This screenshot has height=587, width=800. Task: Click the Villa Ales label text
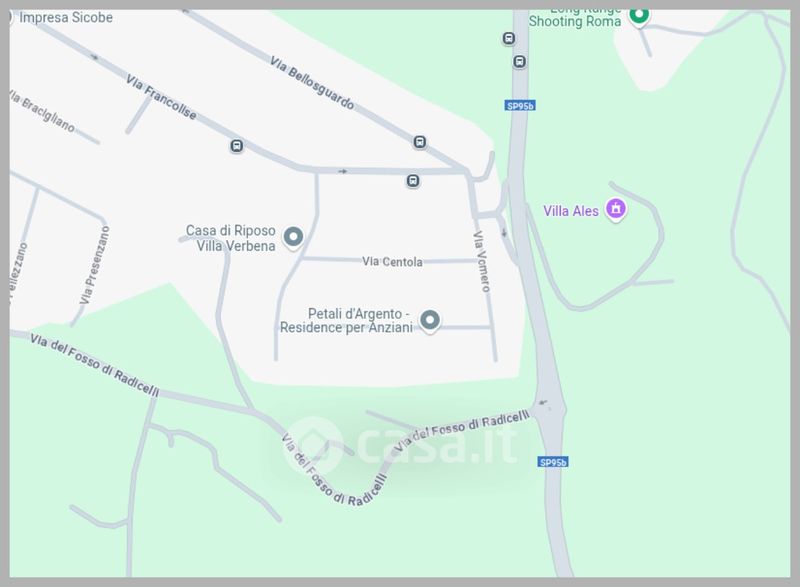[571, 211]
